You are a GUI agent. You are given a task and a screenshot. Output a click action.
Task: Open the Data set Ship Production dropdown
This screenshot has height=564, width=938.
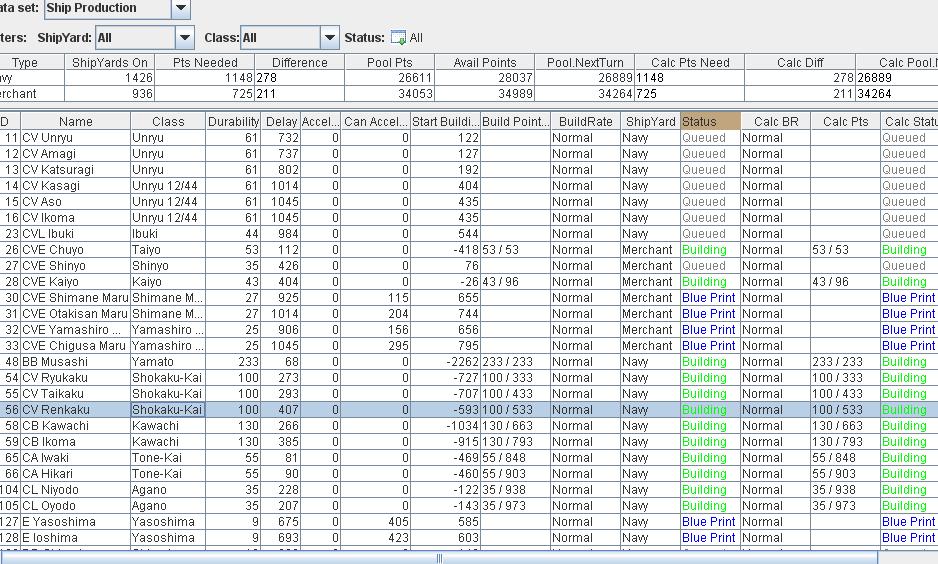(x=180, y=8)
